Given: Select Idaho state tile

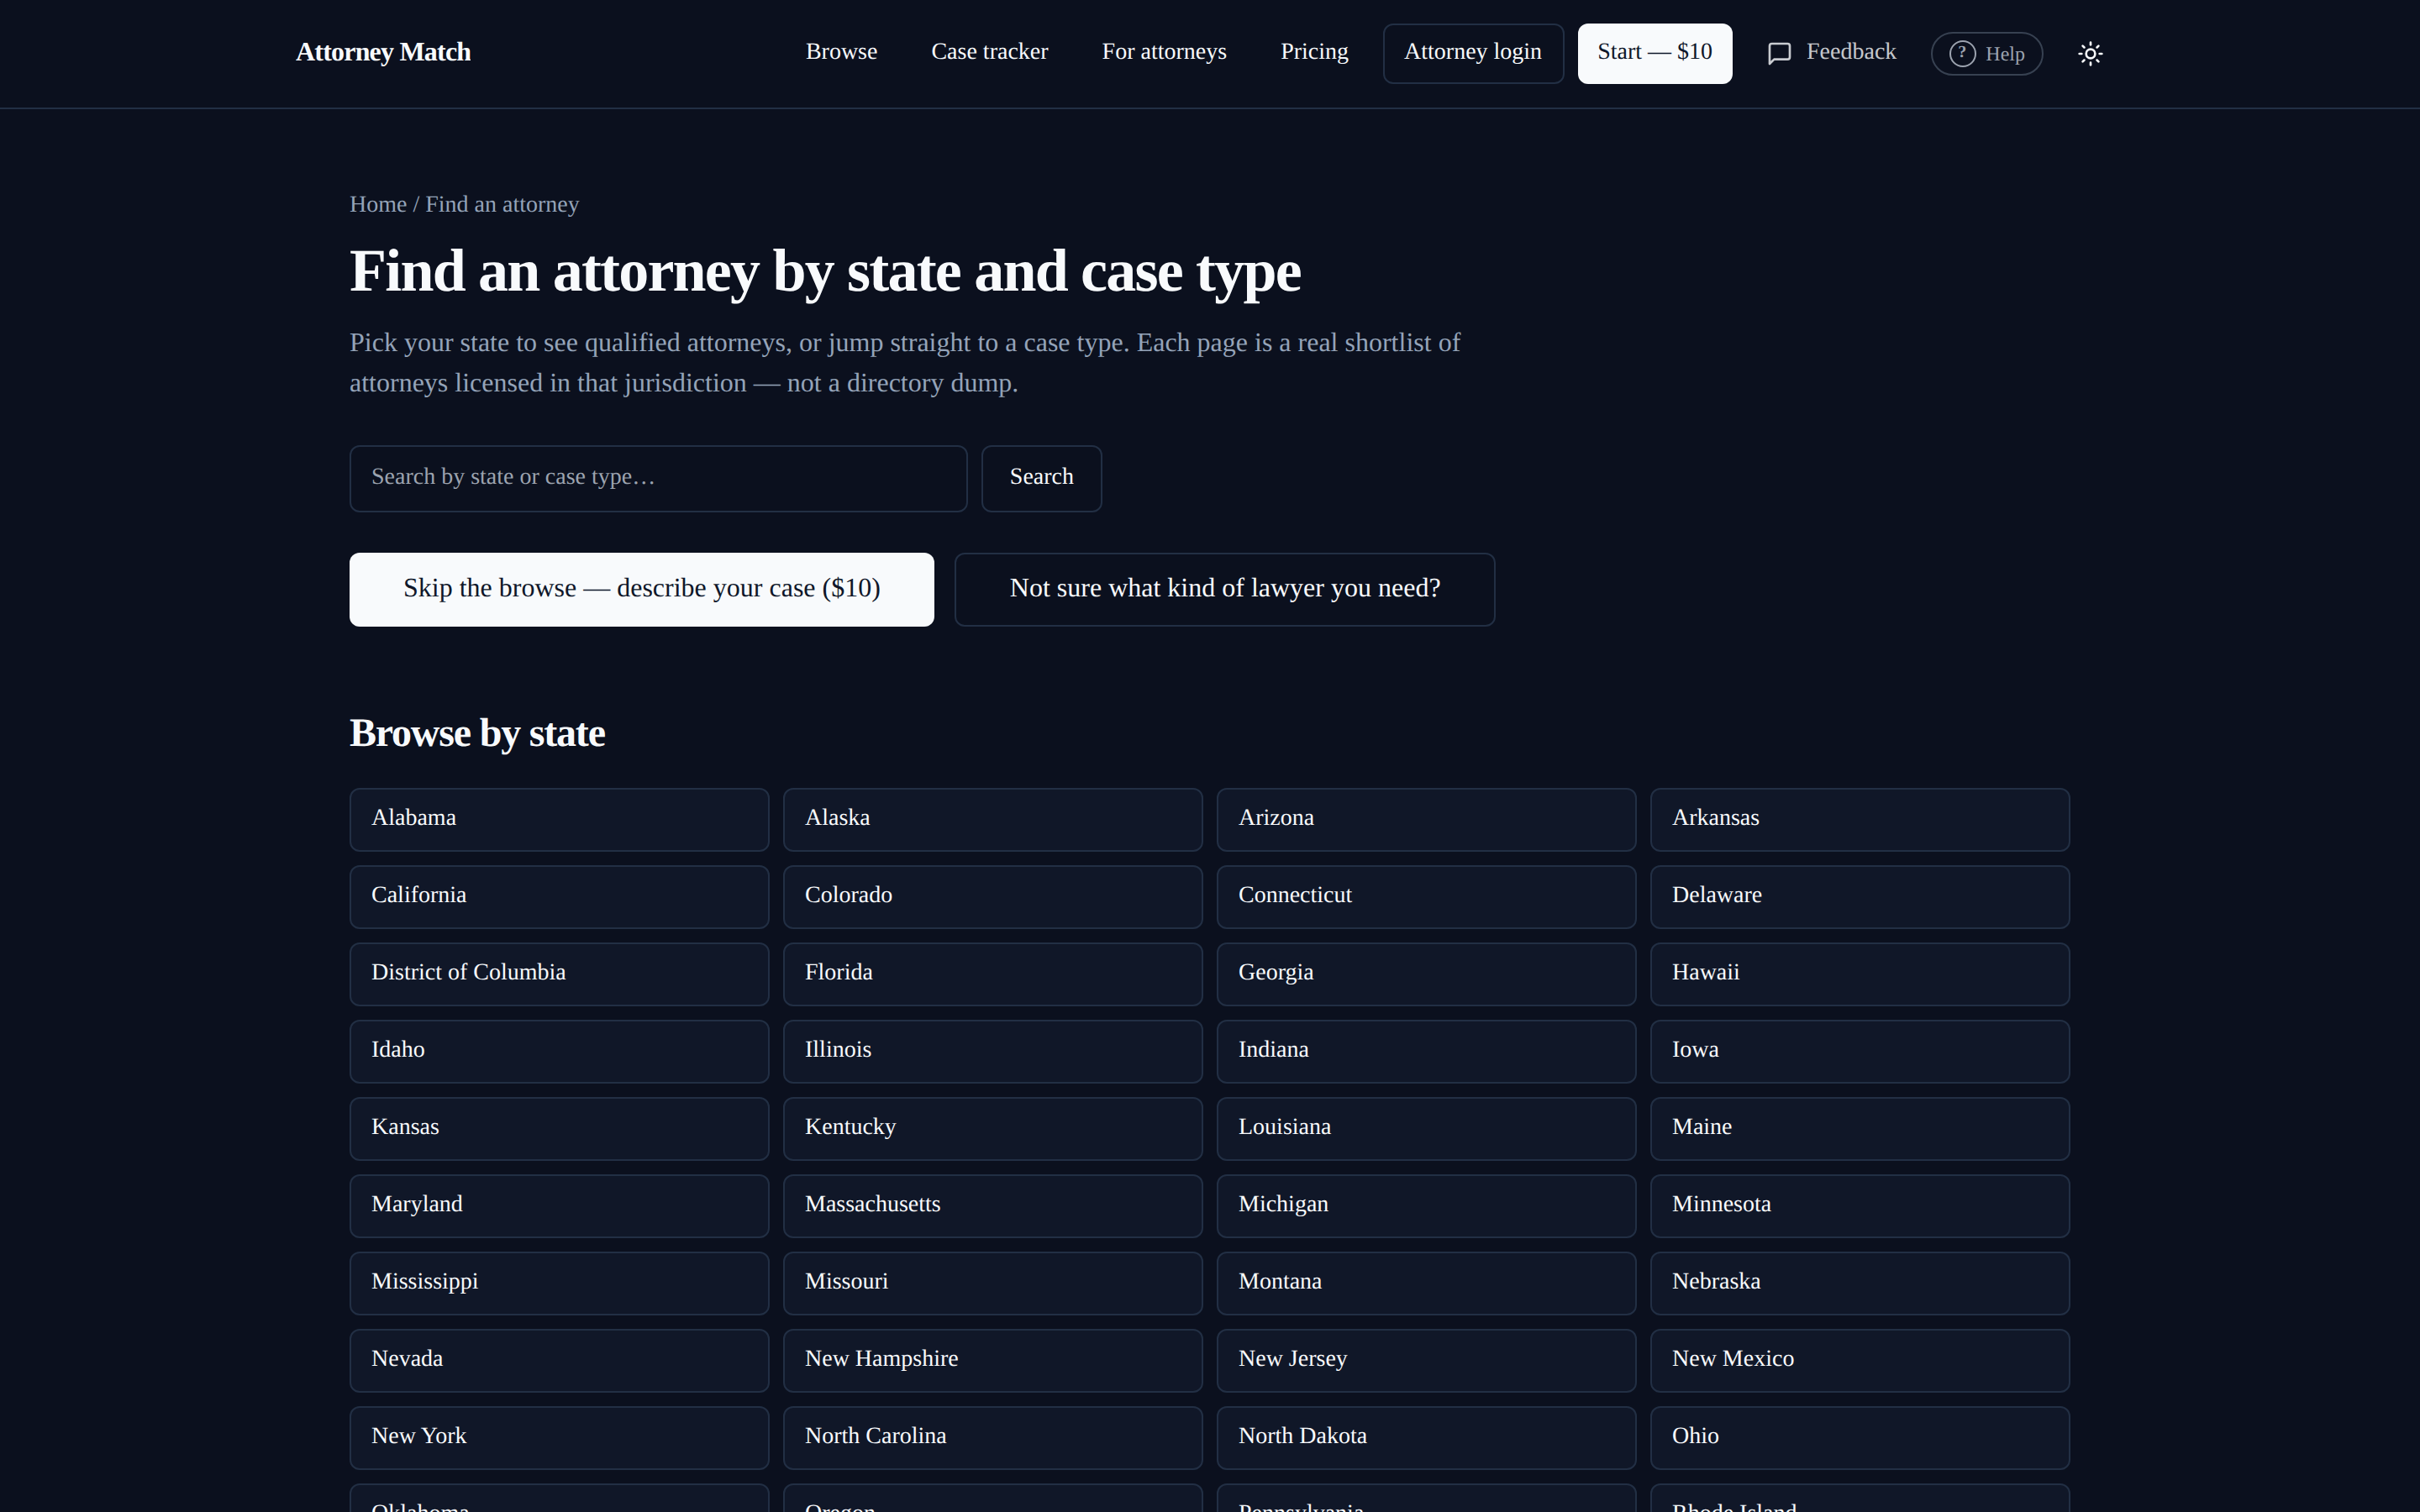Looking at the screenshot, I should pos(559,1051).
